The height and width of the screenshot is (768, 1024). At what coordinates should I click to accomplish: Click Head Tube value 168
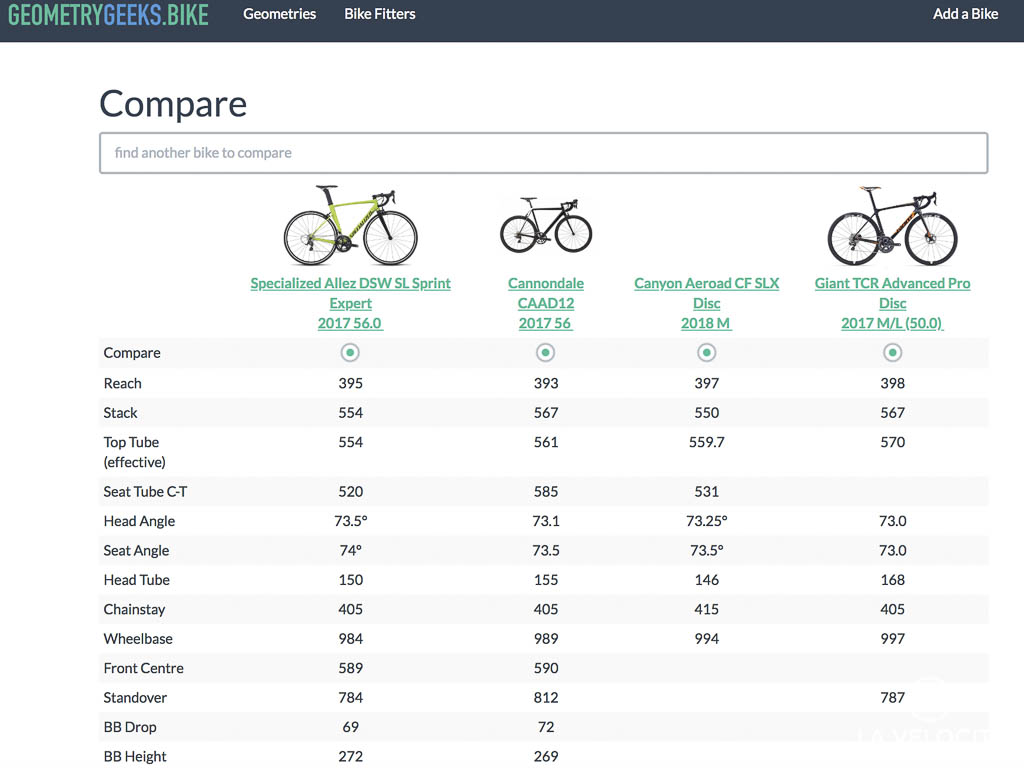[x=893, y=580]
